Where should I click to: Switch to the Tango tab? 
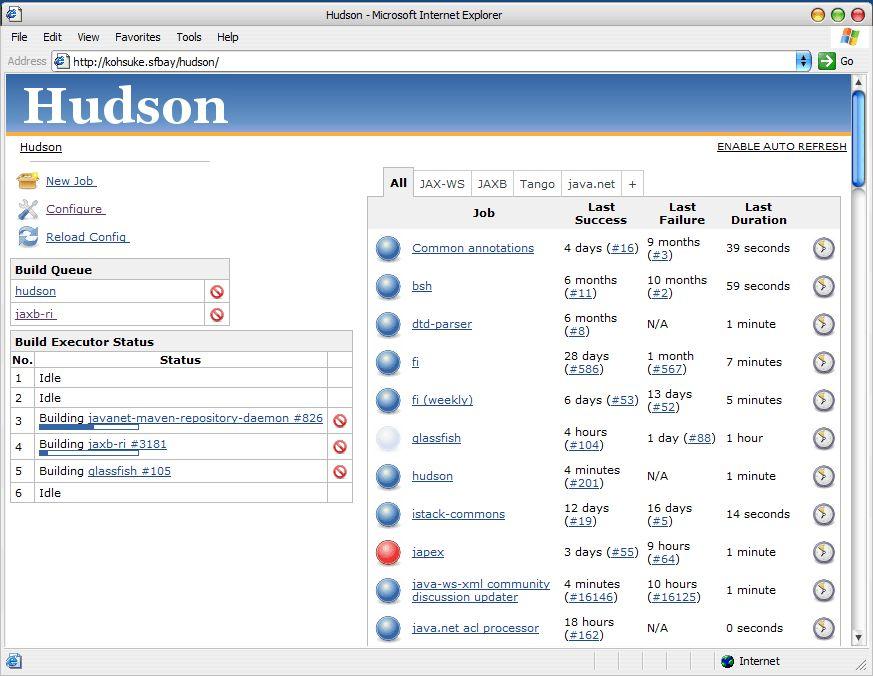537,184
